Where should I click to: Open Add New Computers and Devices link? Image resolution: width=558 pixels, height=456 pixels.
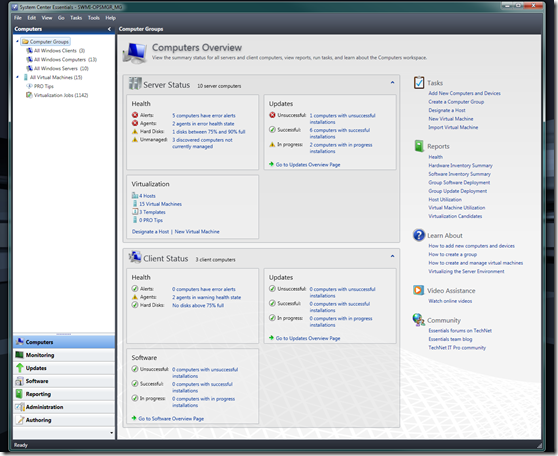[x=464, y=93]
